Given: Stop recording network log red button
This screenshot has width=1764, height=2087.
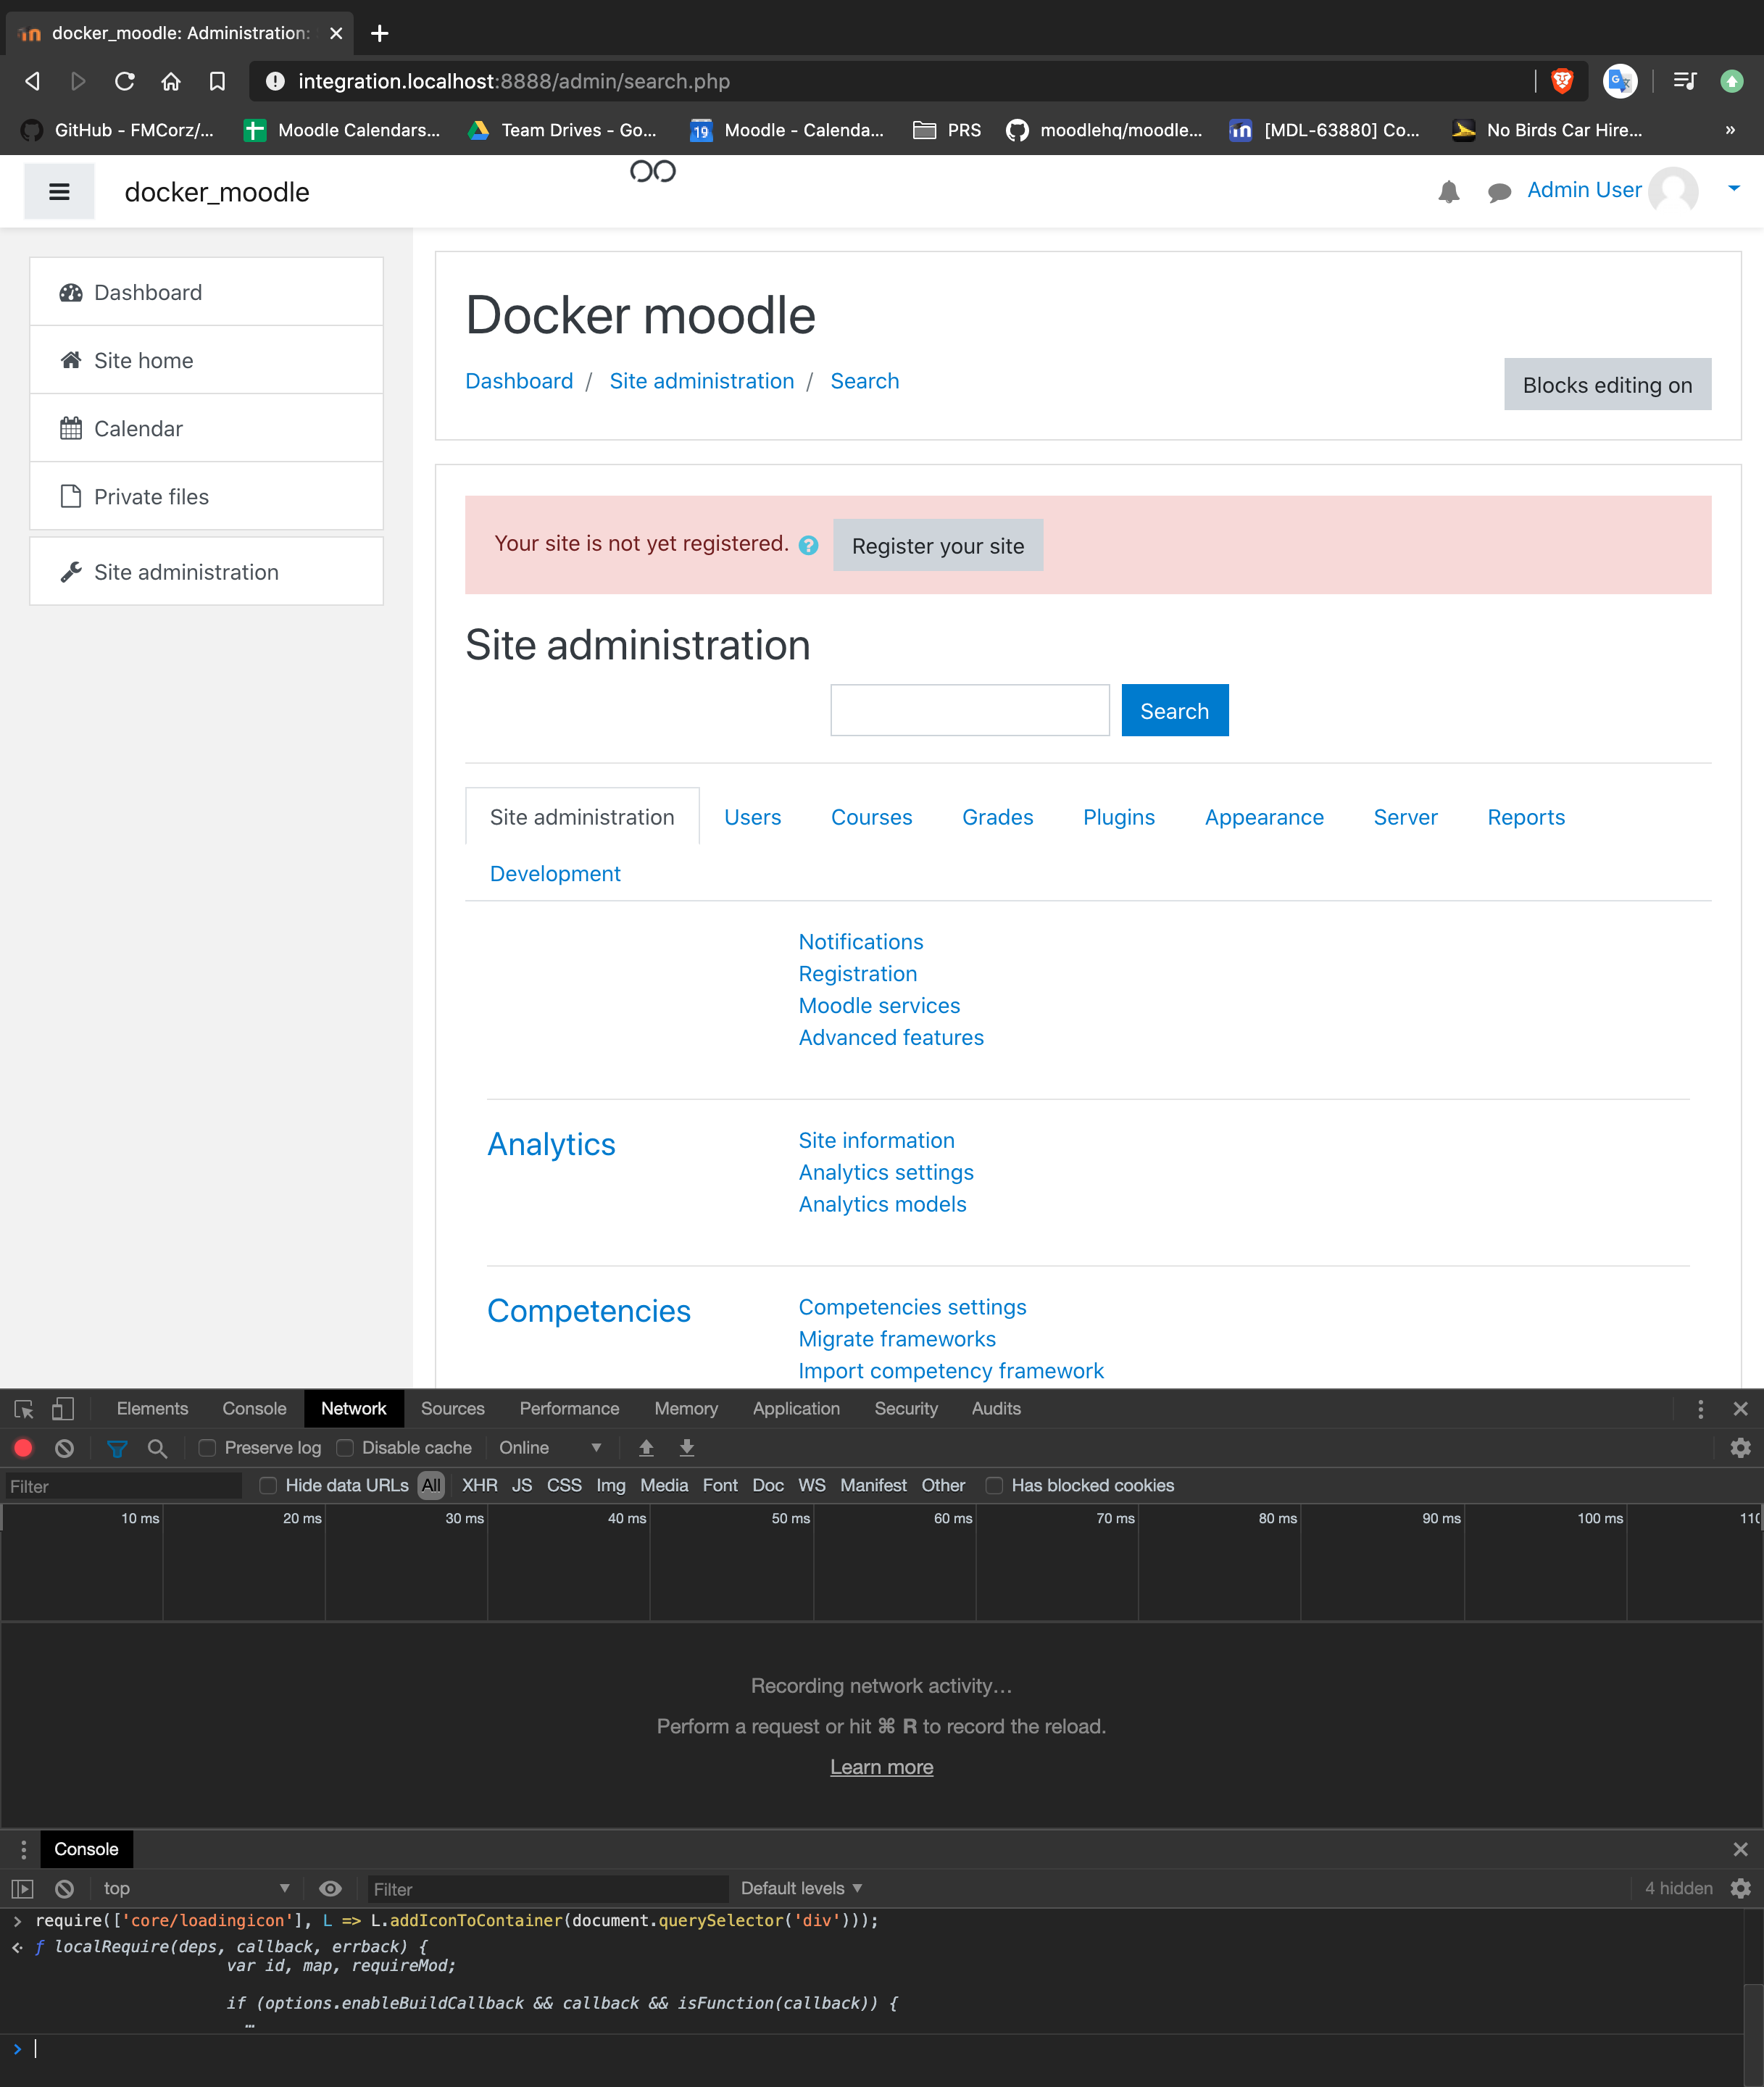Looking at the screenshot, I should click(x=23, y=1447).
